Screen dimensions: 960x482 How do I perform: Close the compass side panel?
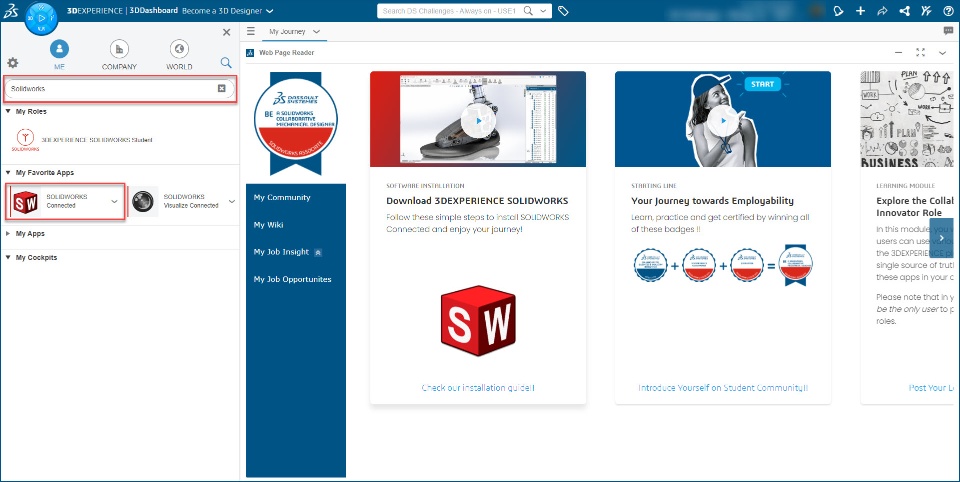point(227,32)
